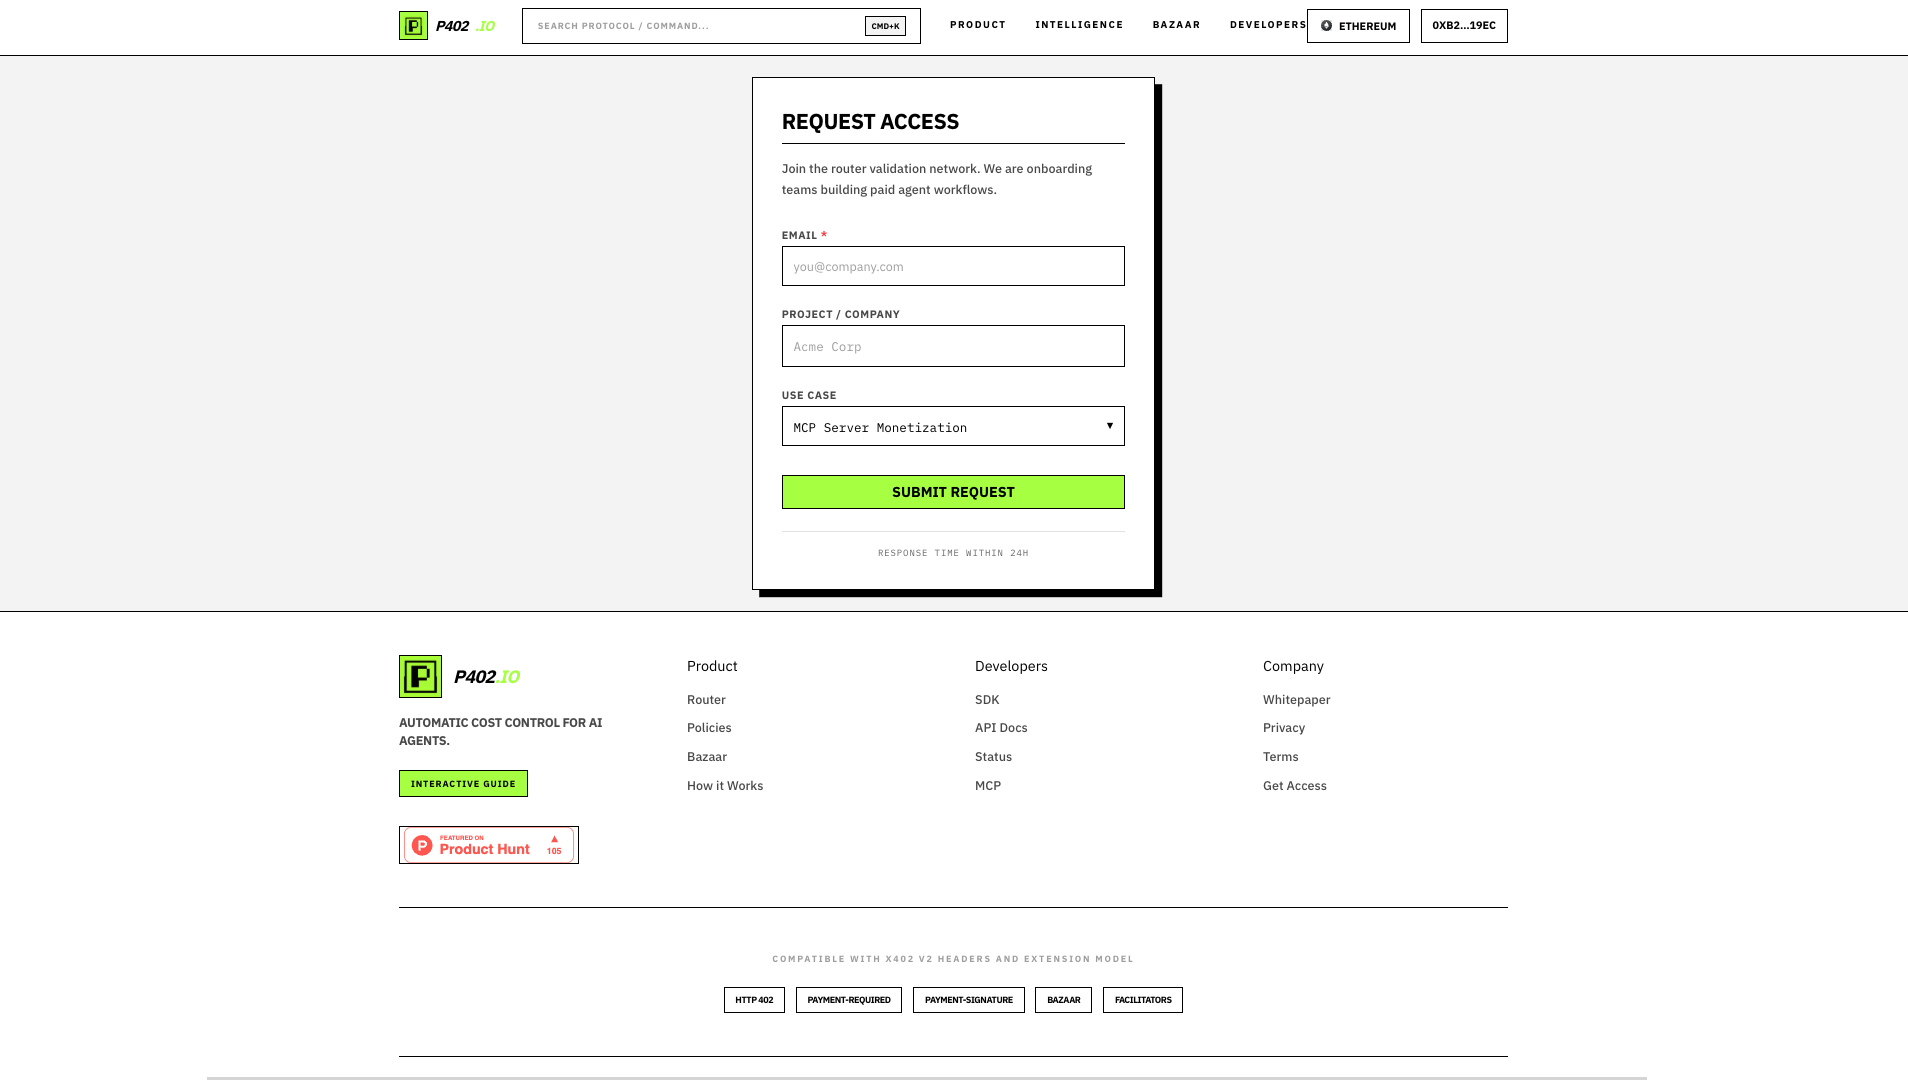Go to the Bazaar nav item
1908x1080 pixels.
1176,25
